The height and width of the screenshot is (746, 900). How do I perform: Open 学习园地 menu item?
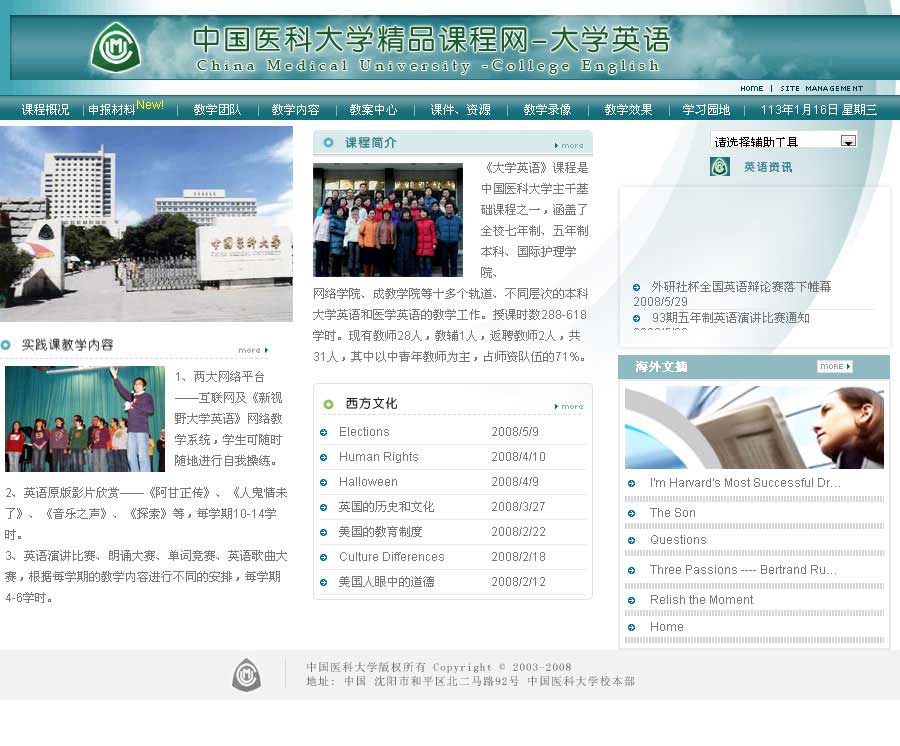coord(706,110)
